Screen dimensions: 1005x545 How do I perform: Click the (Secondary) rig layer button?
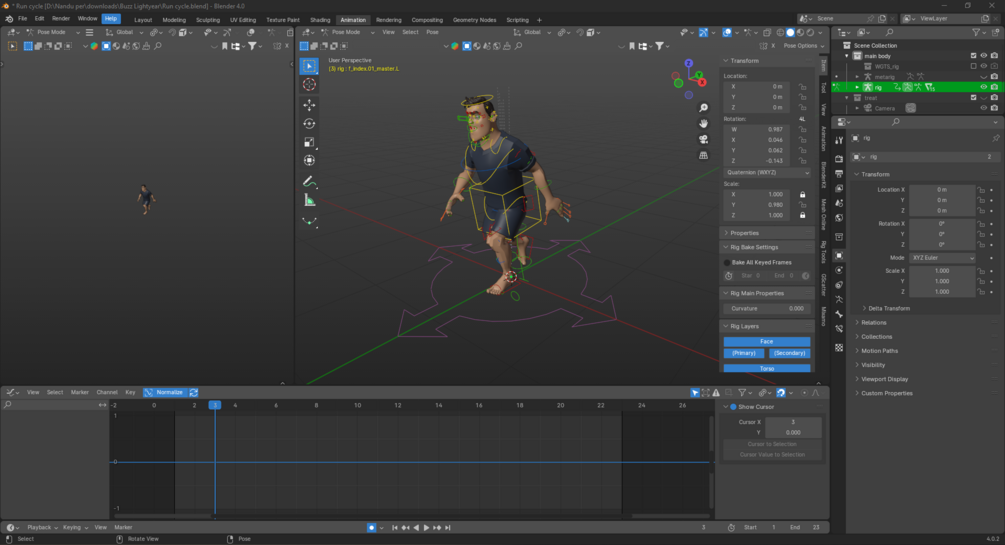[789, 353]
